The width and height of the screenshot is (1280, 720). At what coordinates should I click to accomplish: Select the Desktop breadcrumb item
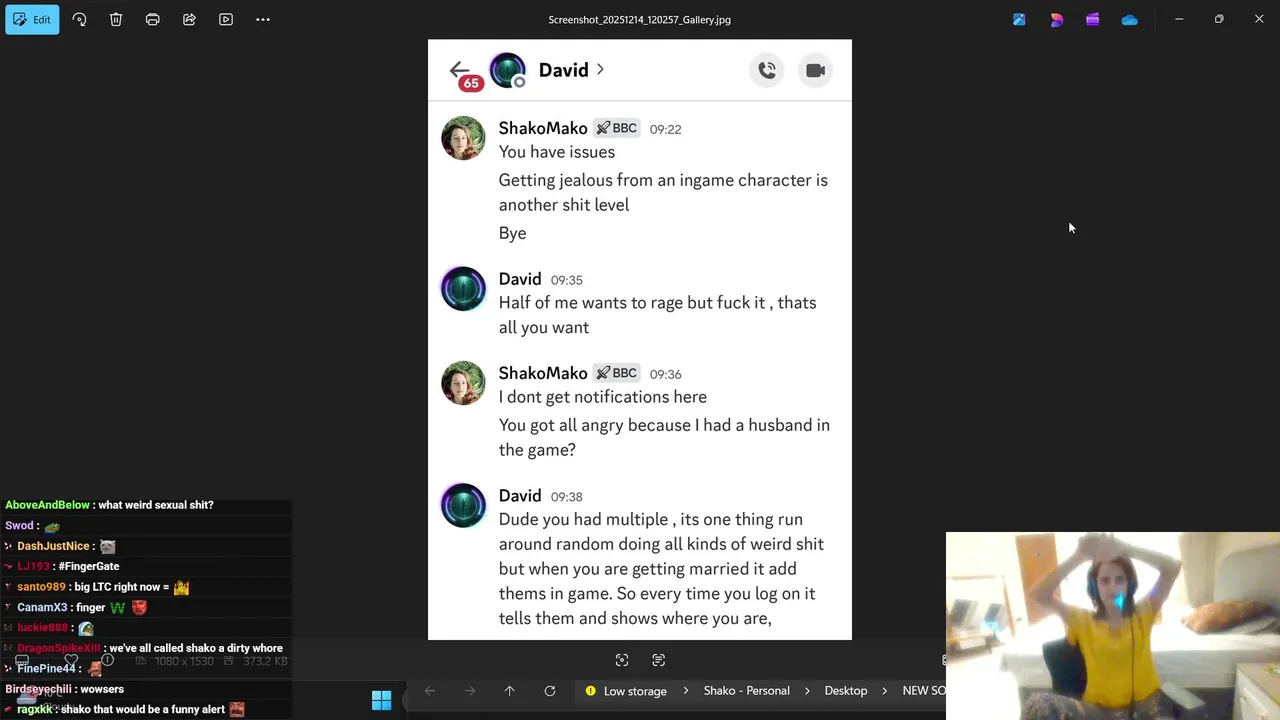point(846,691)
